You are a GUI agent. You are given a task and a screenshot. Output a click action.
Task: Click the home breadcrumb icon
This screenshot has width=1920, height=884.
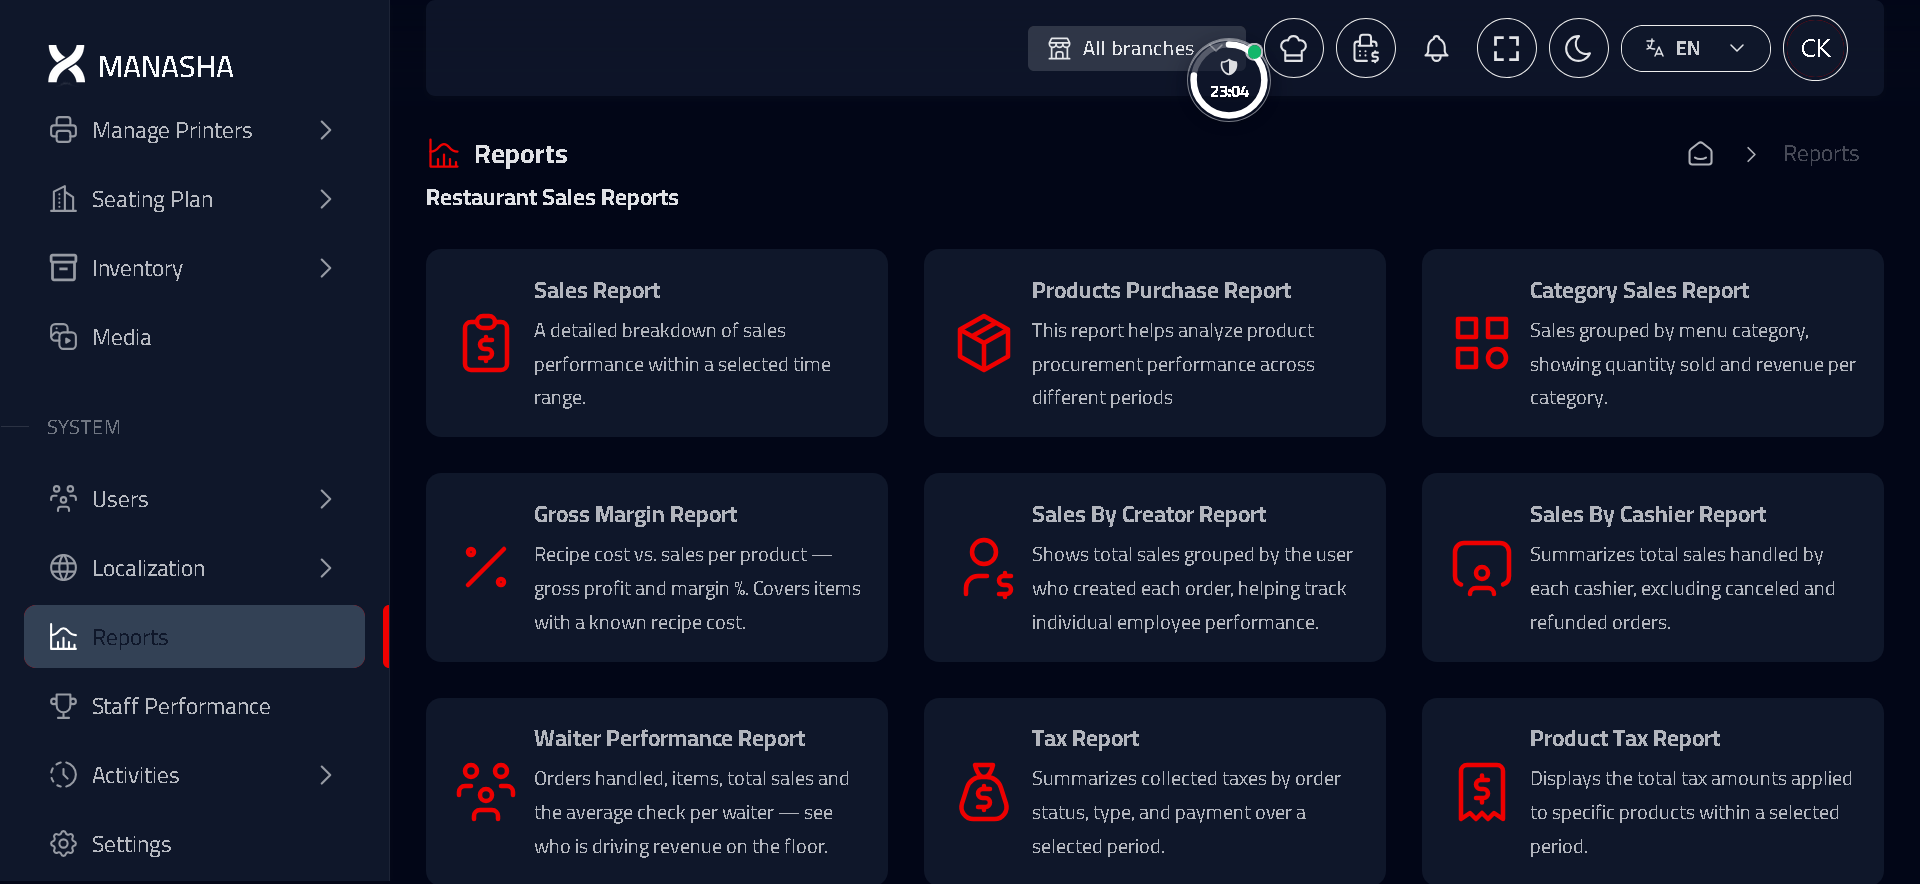tap(1700, 154)
